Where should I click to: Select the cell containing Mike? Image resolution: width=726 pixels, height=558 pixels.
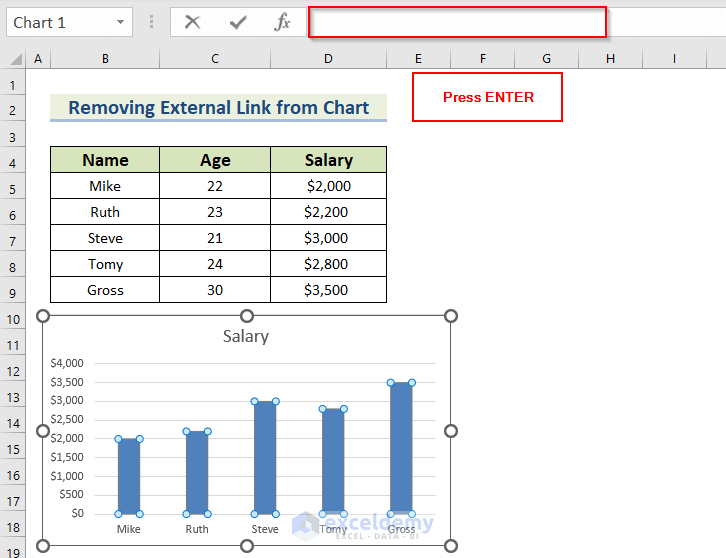coord(105,186)
